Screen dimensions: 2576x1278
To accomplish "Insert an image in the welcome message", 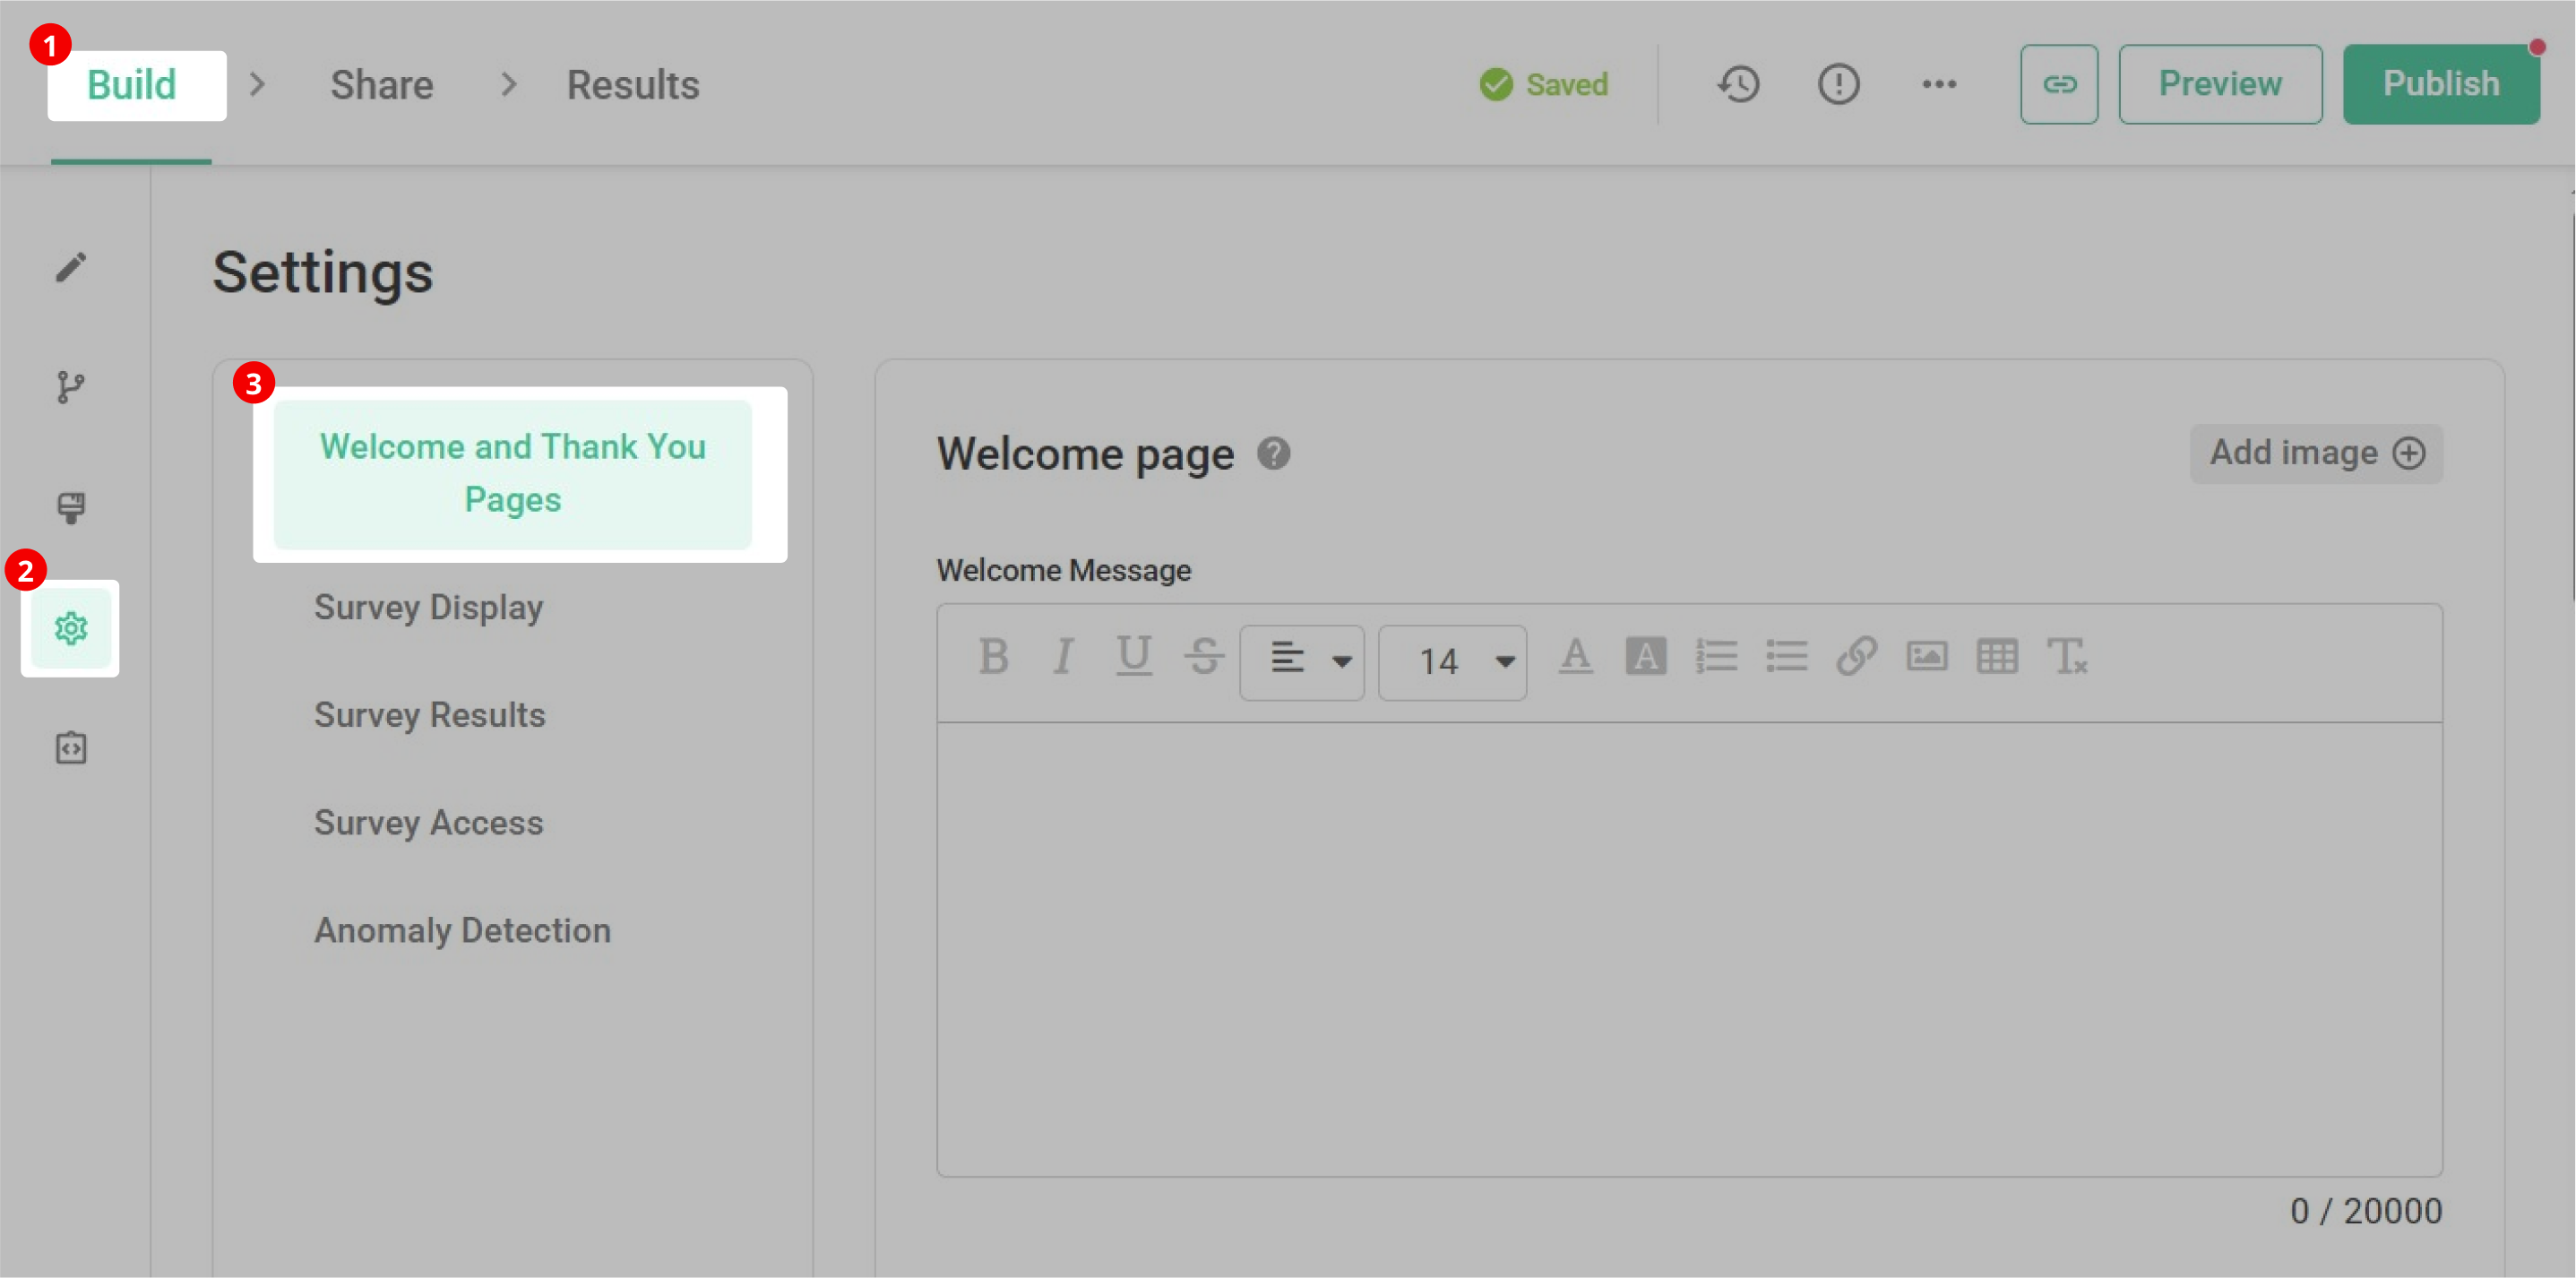I will 1928,657.
